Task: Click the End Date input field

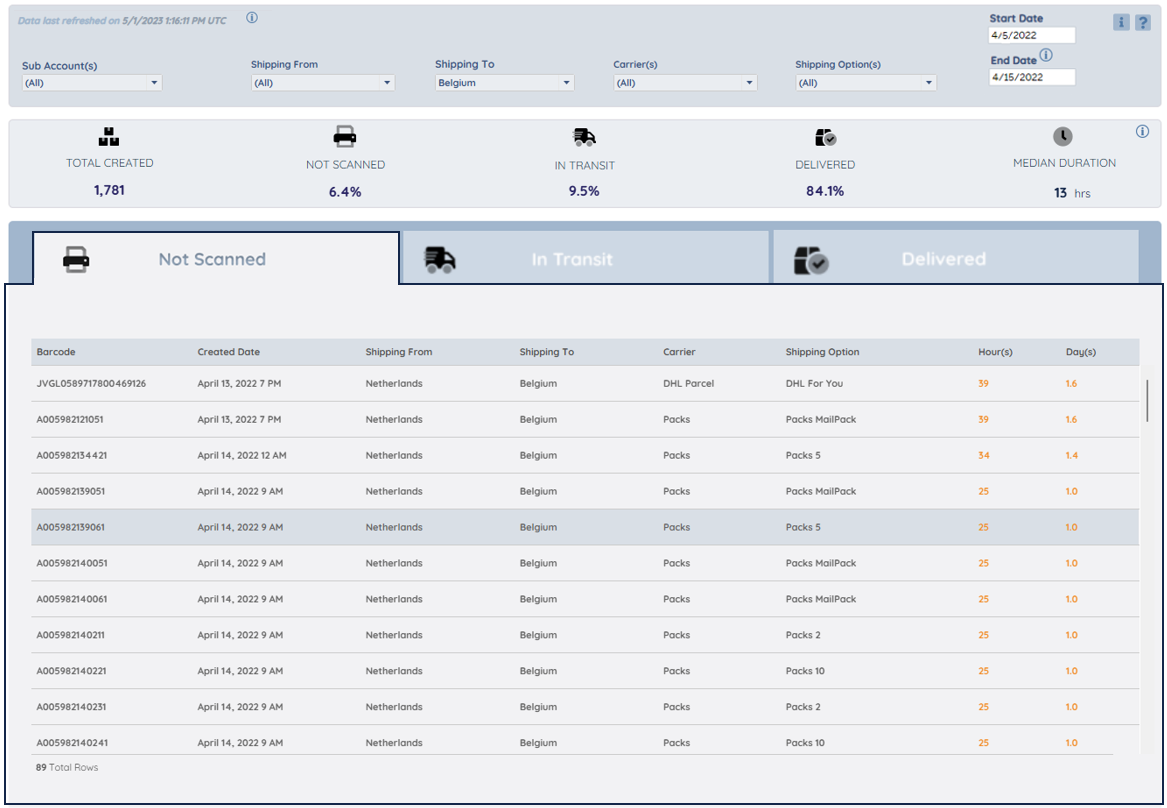Action: pos(1032,77)
